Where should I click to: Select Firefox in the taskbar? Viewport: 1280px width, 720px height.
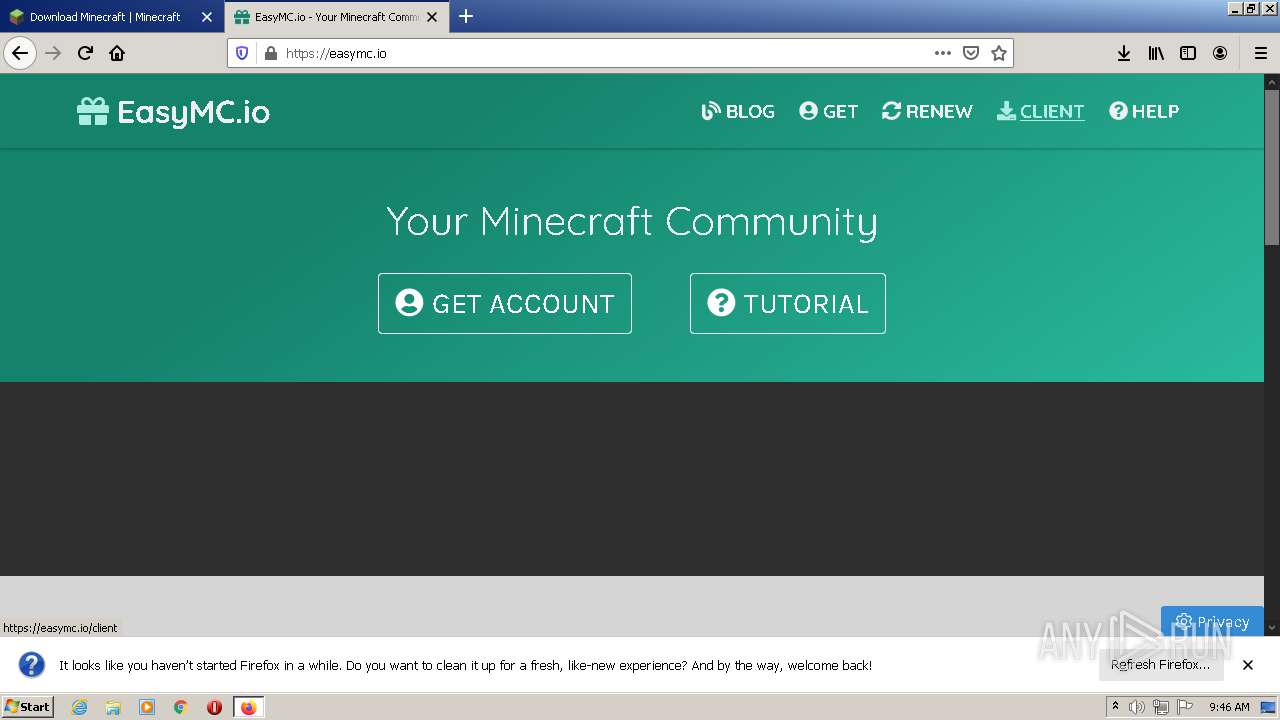248,707
